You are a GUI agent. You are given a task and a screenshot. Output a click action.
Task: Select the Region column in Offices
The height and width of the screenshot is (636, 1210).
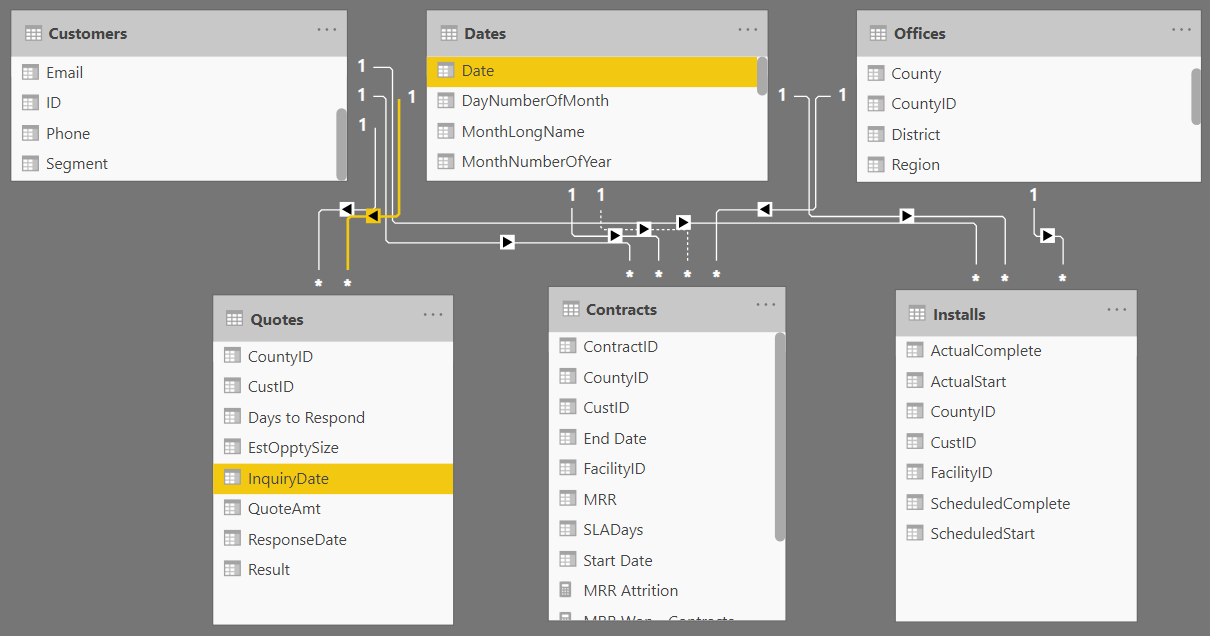coord(1024,164)
